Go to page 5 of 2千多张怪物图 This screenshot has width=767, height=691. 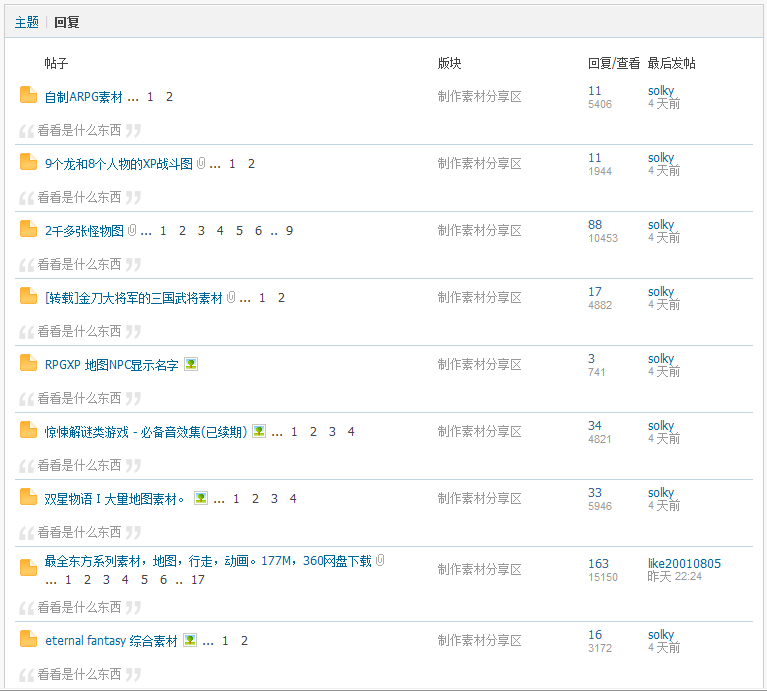(239, 231)
